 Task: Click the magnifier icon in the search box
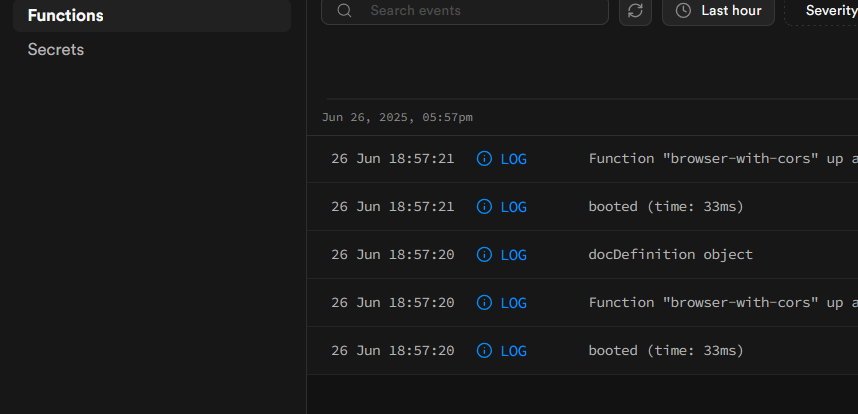[x=344, y=11]
